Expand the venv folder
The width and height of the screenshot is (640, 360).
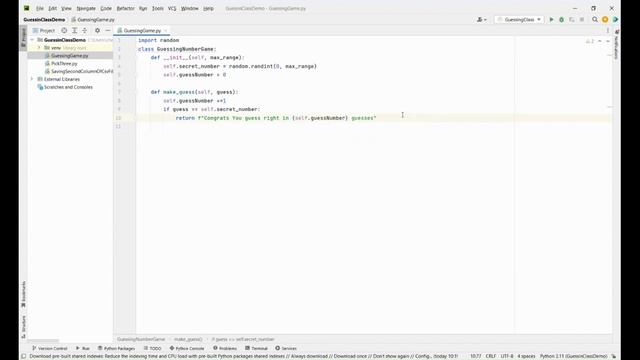pyautogui.click(x=39, y=48)
